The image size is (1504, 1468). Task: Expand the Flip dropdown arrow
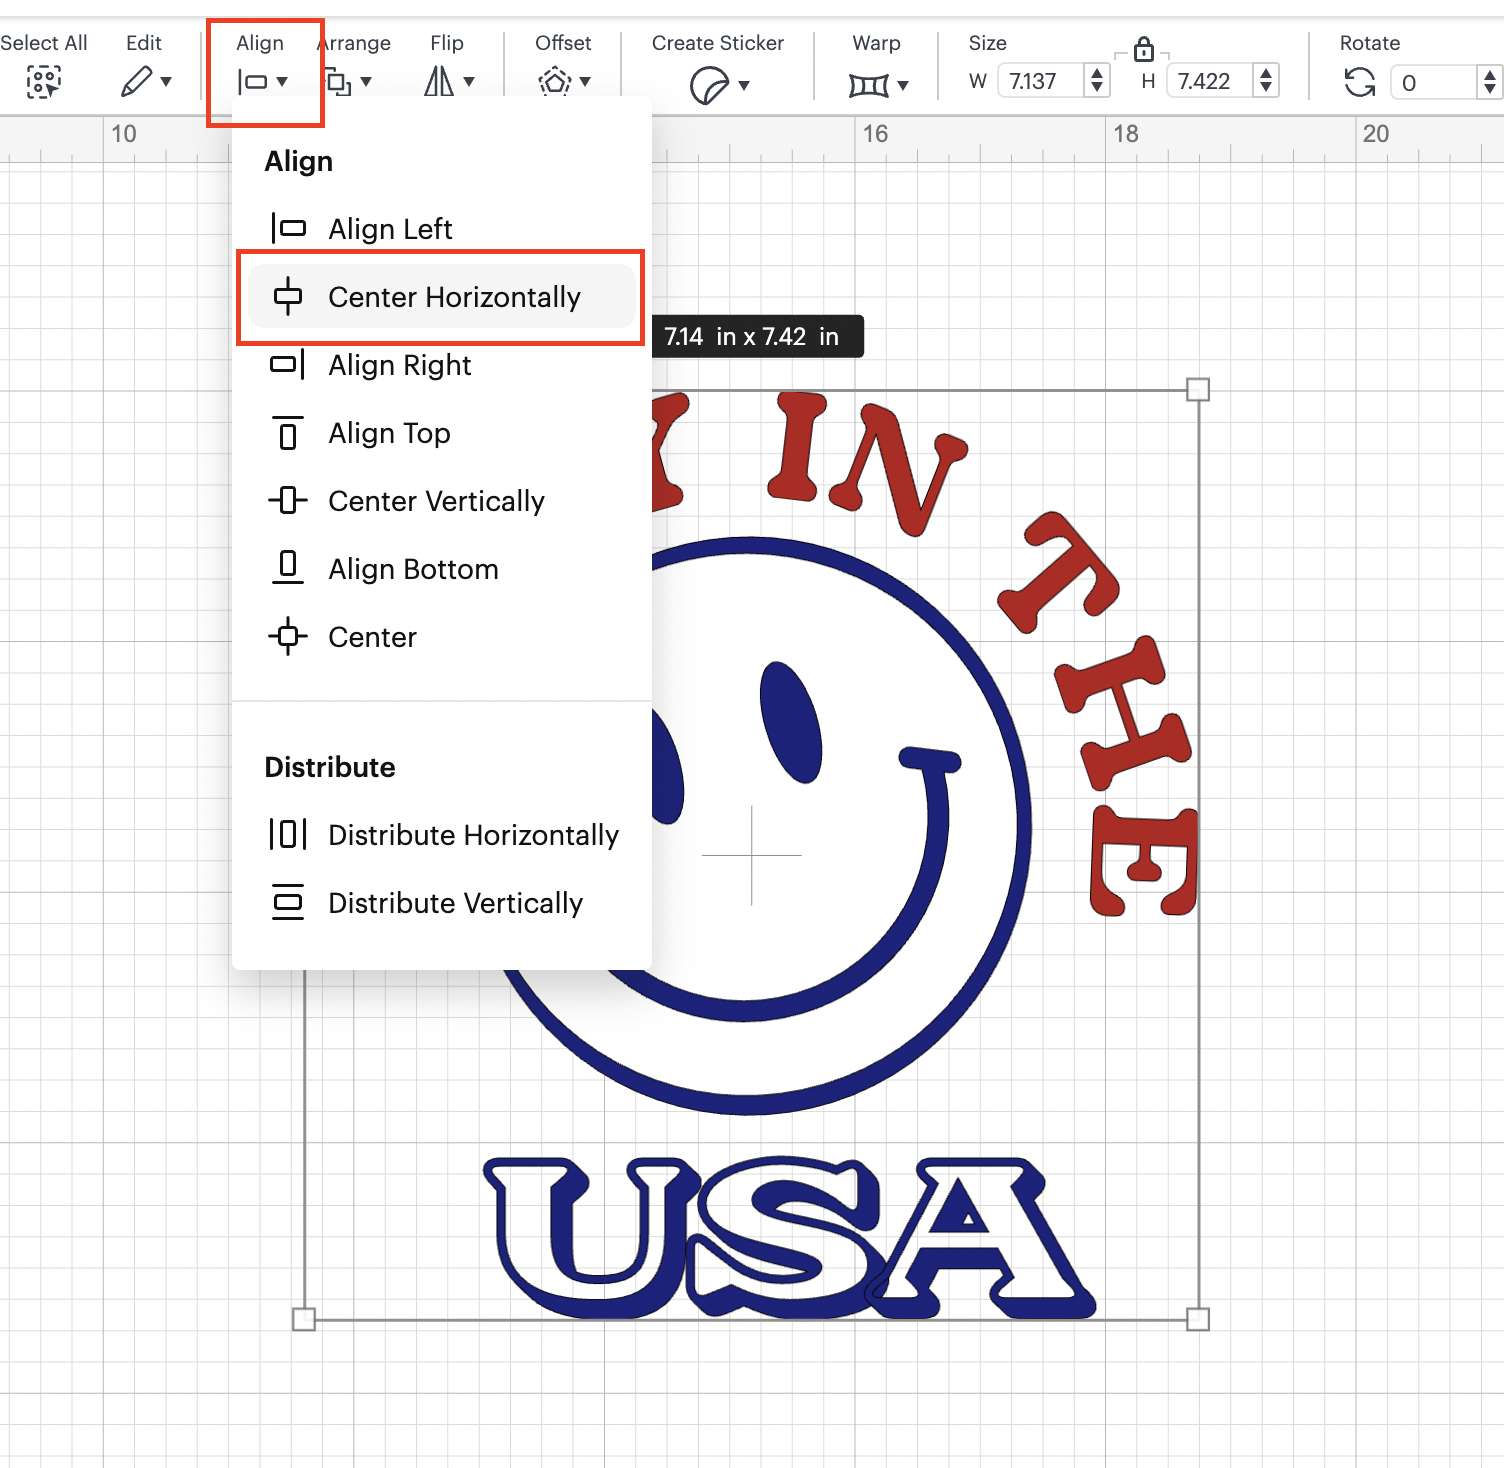(469, 82)
